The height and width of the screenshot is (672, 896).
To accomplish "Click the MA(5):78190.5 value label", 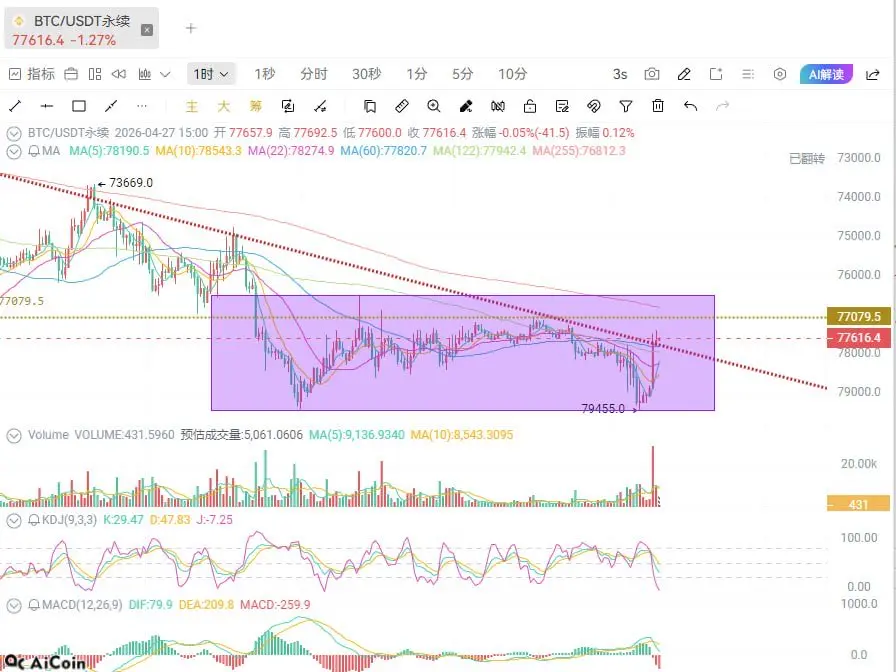I will tap(109, 151).
